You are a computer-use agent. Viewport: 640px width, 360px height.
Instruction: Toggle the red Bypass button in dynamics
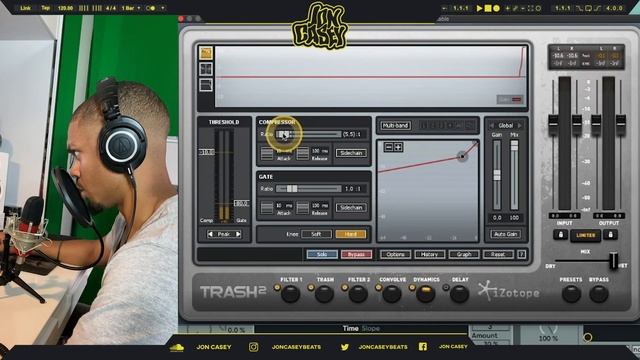(x=356, y=254)
